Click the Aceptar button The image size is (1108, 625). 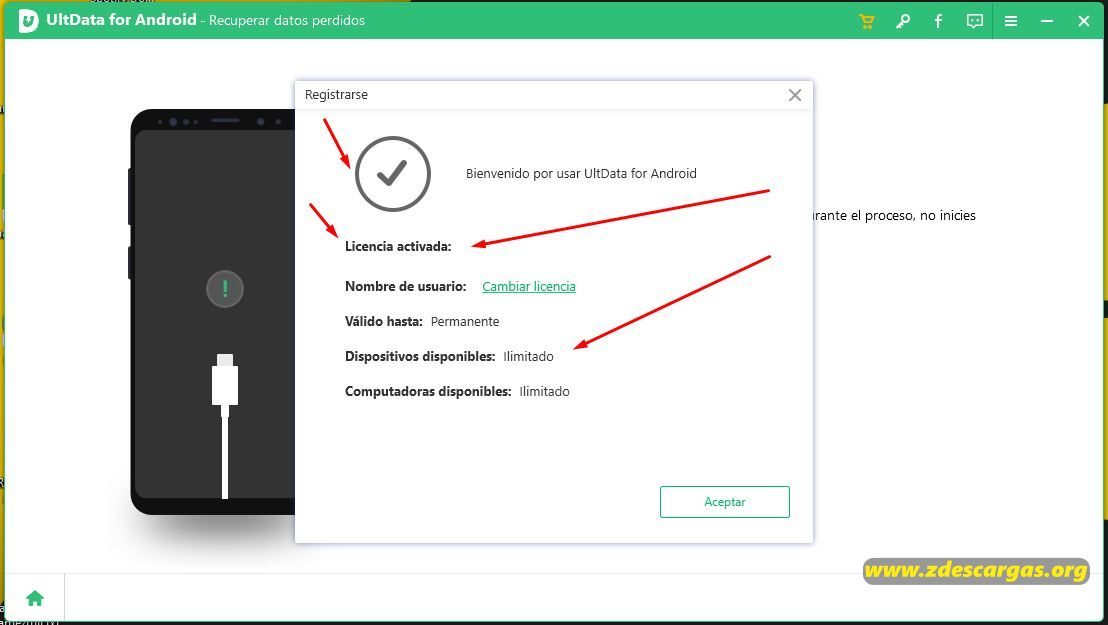[724, 502]
